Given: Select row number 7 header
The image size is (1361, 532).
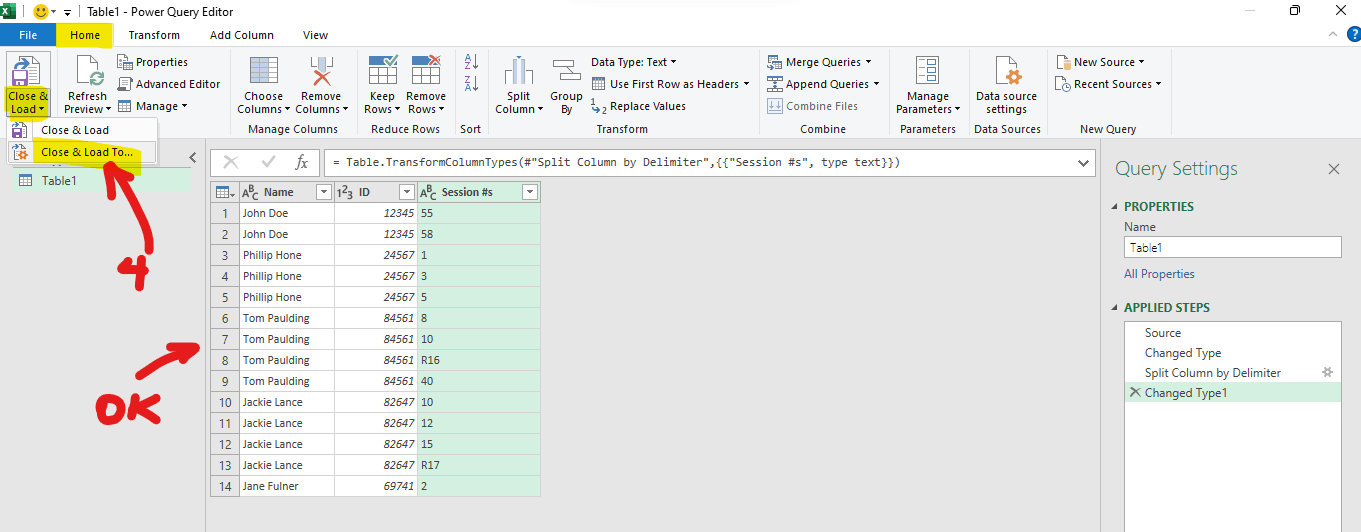Looking at the screenshot, I should [225, 339].
